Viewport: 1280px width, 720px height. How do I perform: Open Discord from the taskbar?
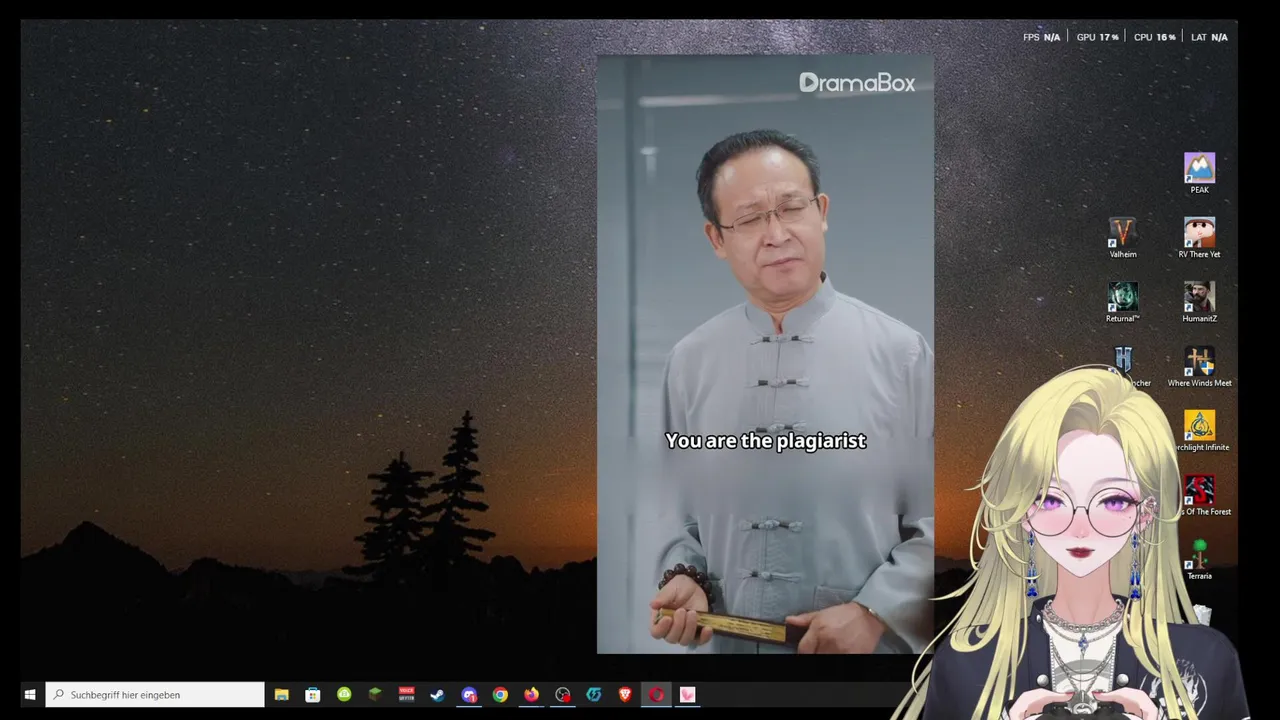pos(469,694)
